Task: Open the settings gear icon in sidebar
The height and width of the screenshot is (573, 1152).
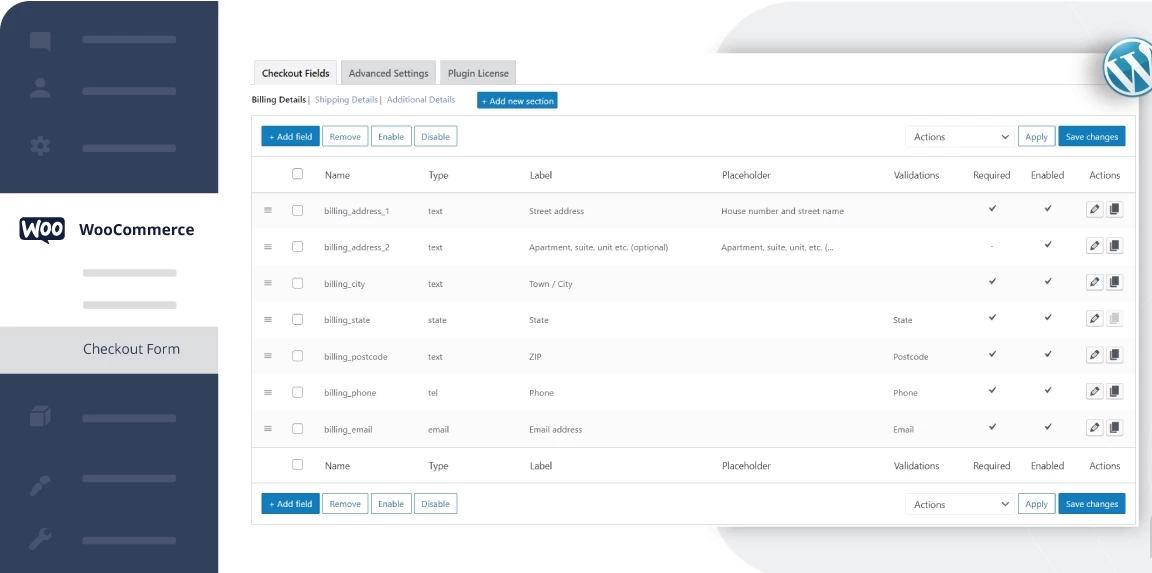Action: 40,145
